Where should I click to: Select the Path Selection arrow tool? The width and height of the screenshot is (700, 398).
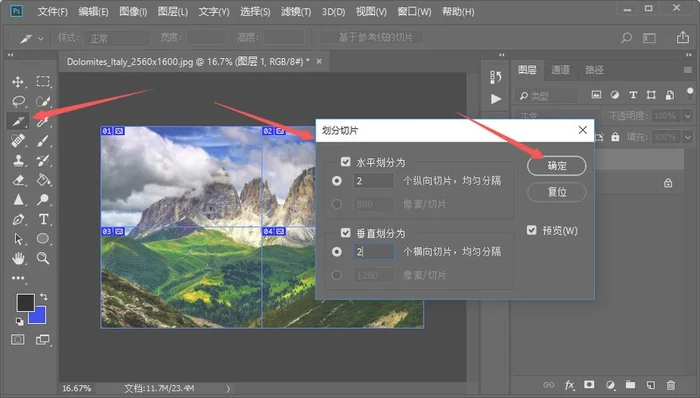click(18, 239)
